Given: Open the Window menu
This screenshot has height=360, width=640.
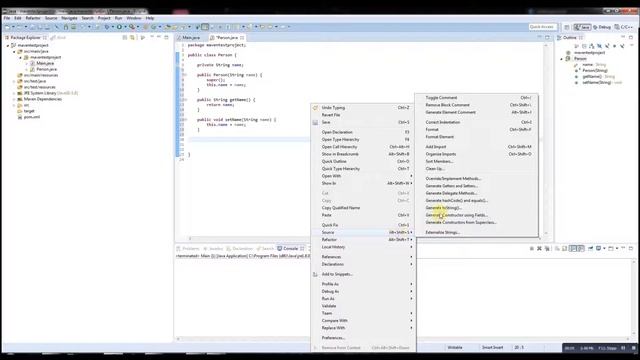Looking at the screenshot, I should coord(133,18).
